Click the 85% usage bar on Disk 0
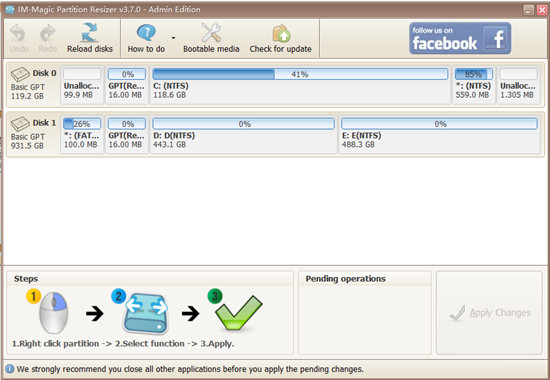This screenshot has height=380, width=550. coord(474,74)
